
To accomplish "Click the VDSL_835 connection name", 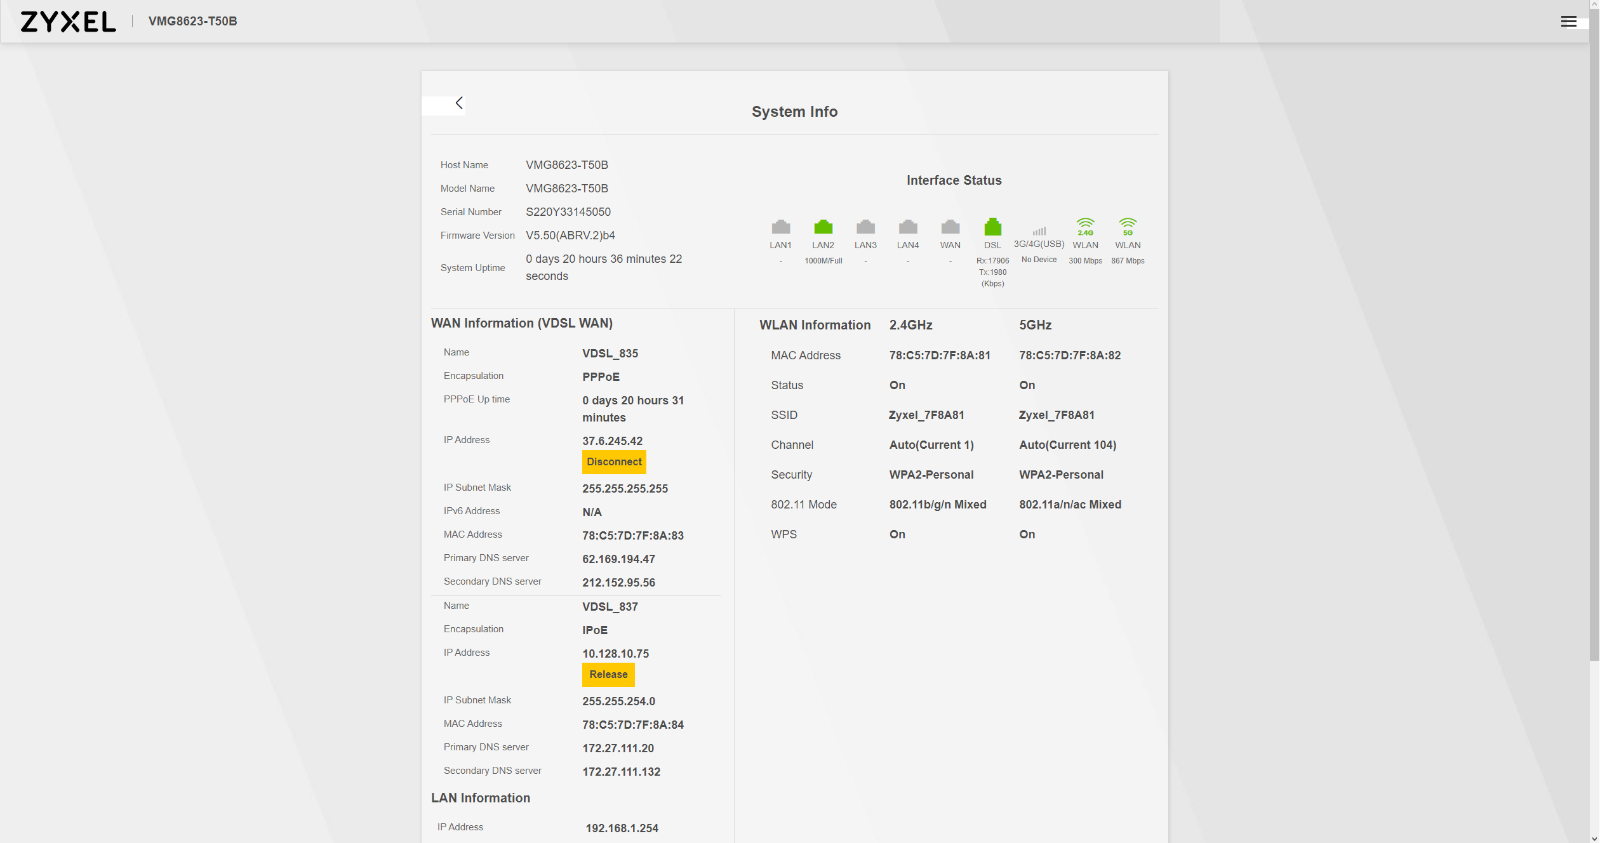I will click(x=610, y=354).
